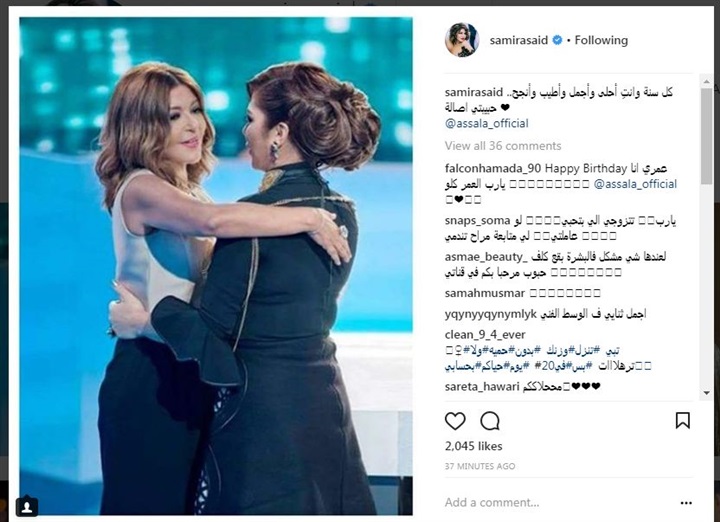The width and height of the screenshot is (720, 522).
Task: Open snaps_soma commenter profile
Action: [x=477, y=221]
